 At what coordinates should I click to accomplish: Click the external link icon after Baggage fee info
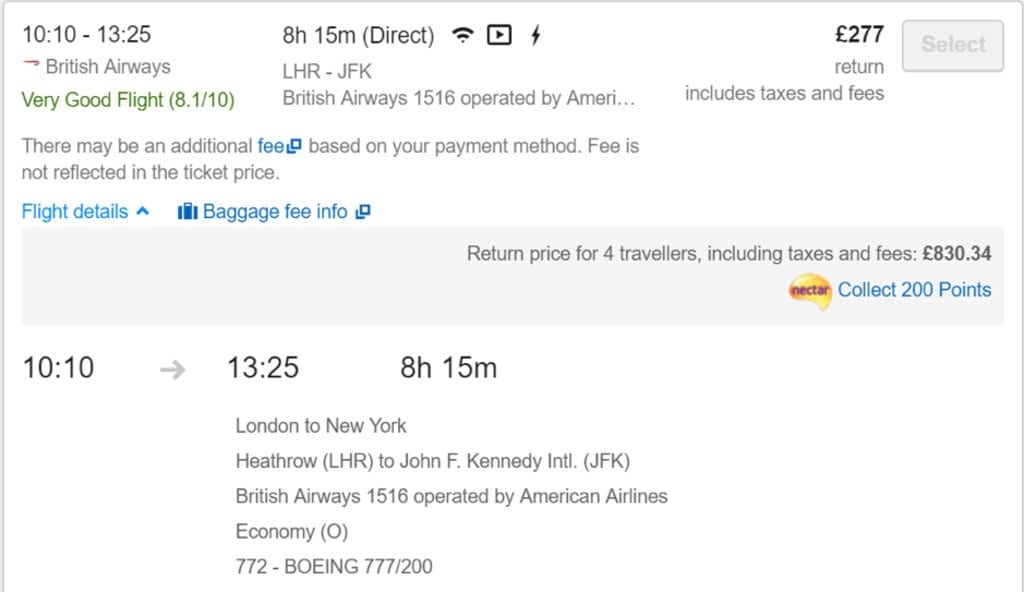(x=362, y=212)
